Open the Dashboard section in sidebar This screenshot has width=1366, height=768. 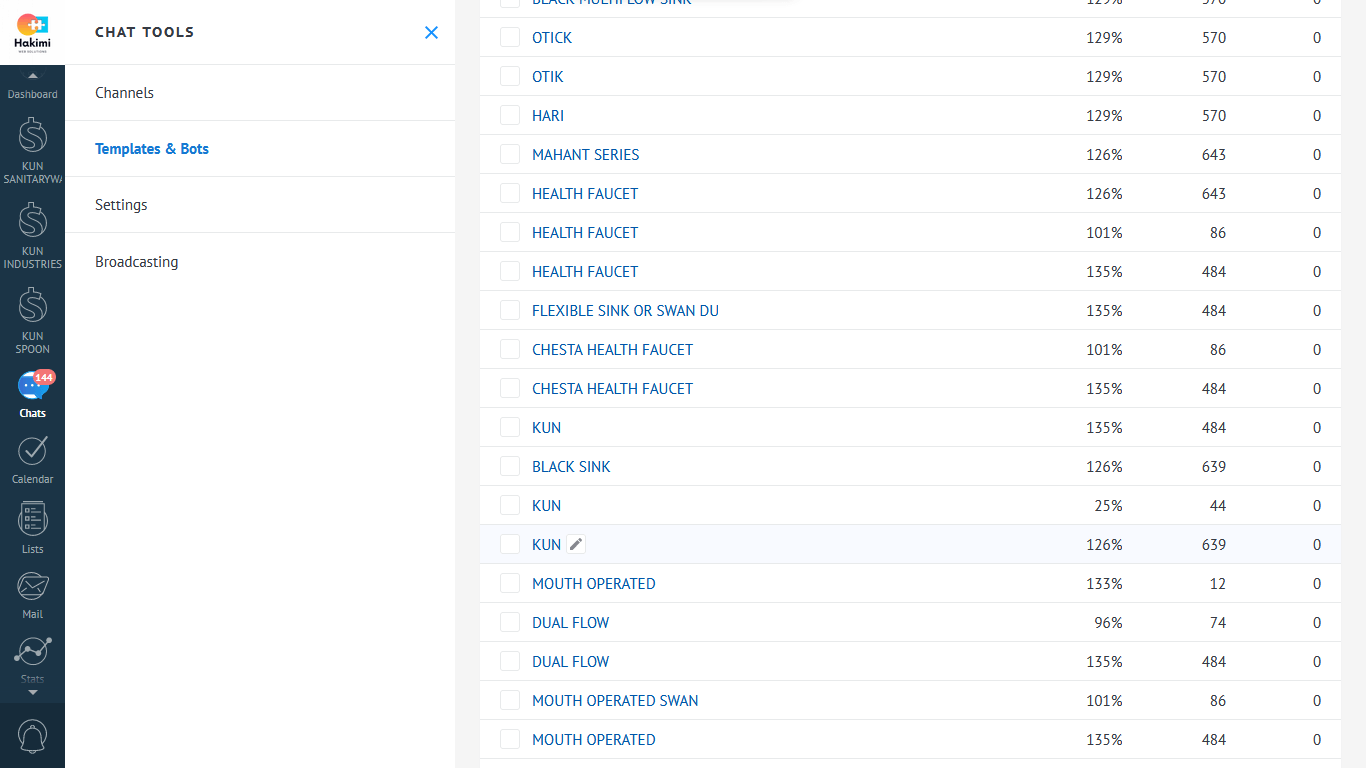32,94
